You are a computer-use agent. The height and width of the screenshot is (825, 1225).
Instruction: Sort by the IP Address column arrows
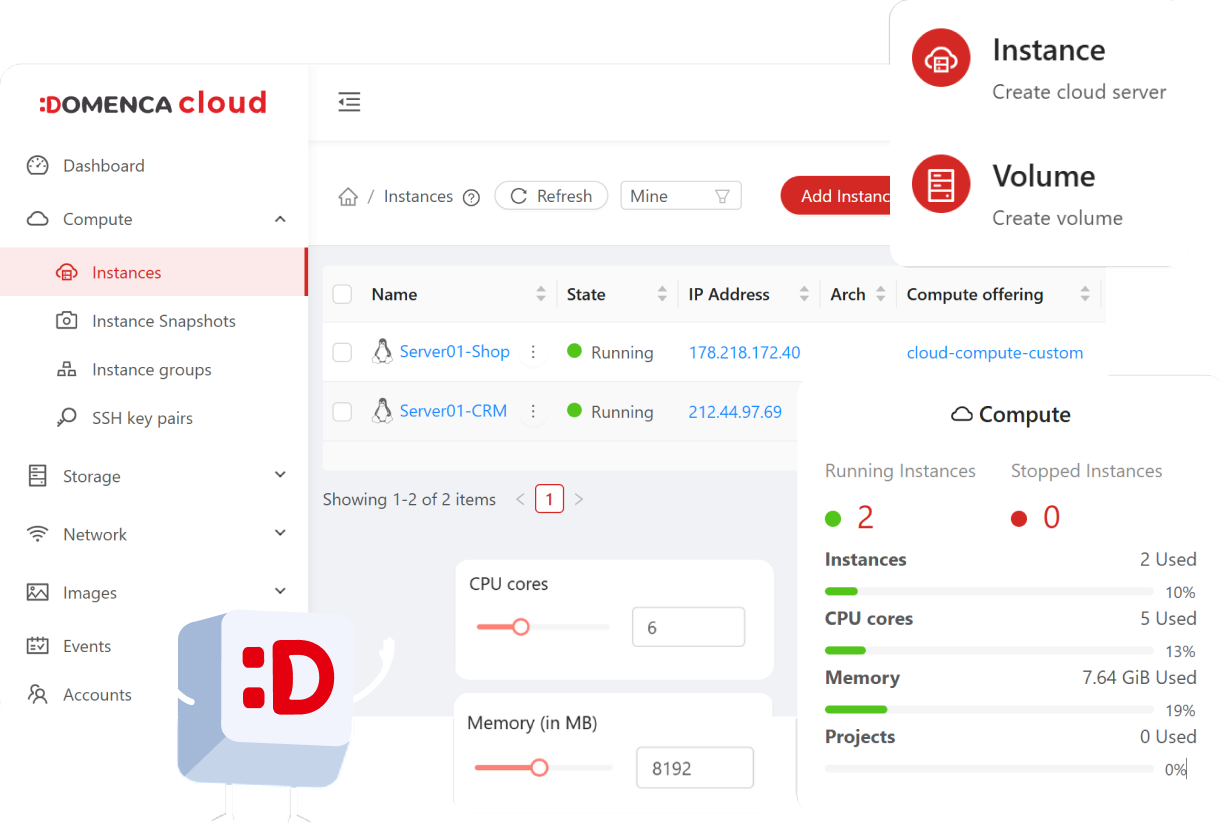pyautogui.click(x=804, y=294)
